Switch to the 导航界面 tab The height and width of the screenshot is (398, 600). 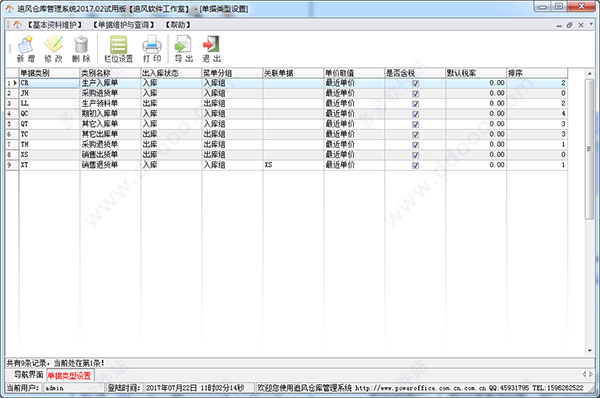[x=28, y=375]
